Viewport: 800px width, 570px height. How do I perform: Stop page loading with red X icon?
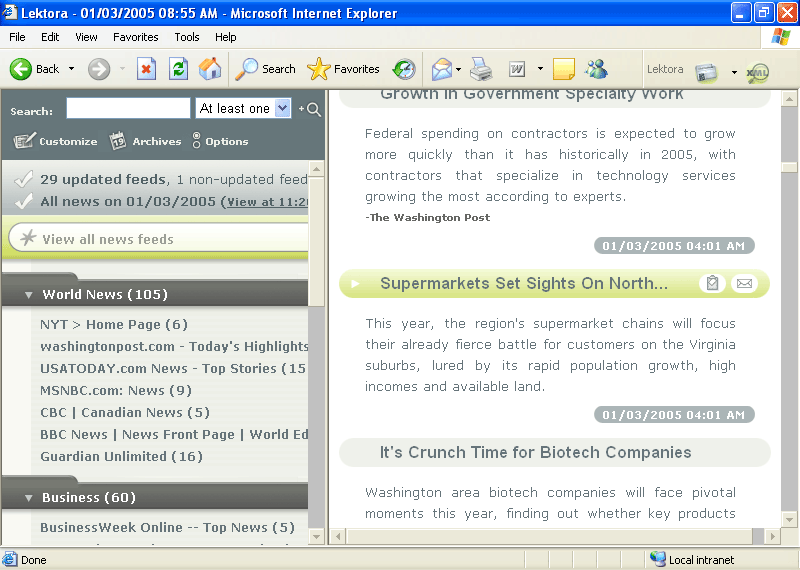tap(146, 69)
